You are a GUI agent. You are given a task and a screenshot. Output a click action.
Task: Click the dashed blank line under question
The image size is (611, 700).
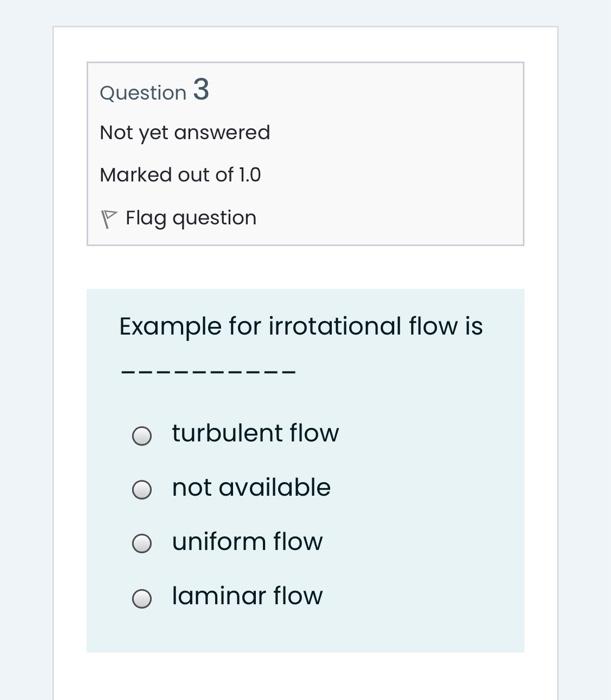[207, 374]
